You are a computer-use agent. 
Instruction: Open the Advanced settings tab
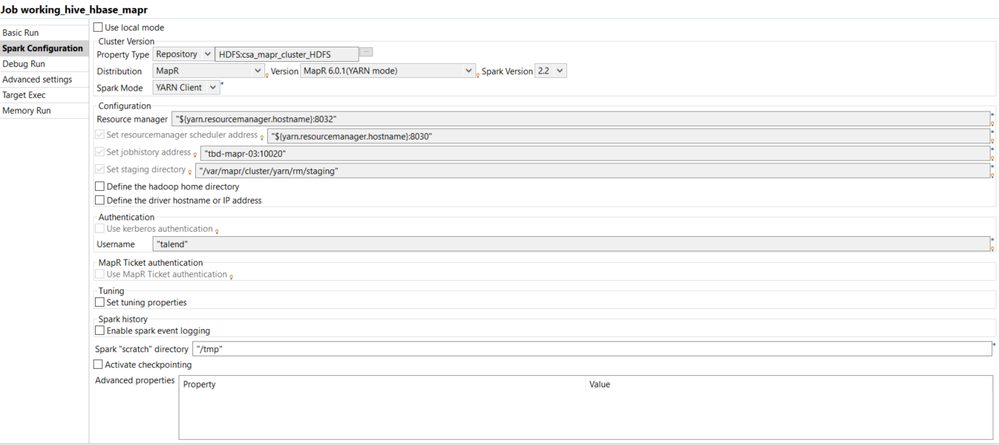(44, 79)
